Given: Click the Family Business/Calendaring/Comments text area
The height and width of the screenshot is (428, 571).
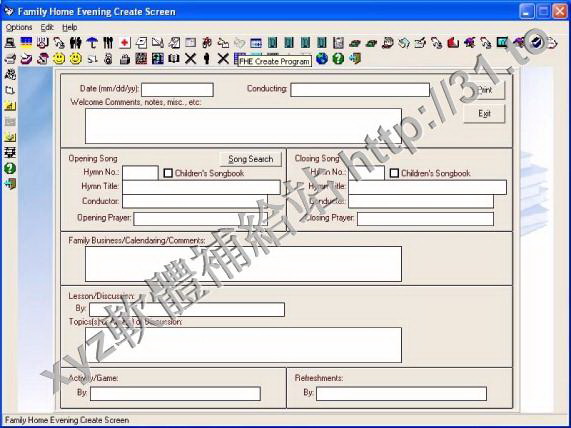Looking at the screenshot, I should coord(243,264).
